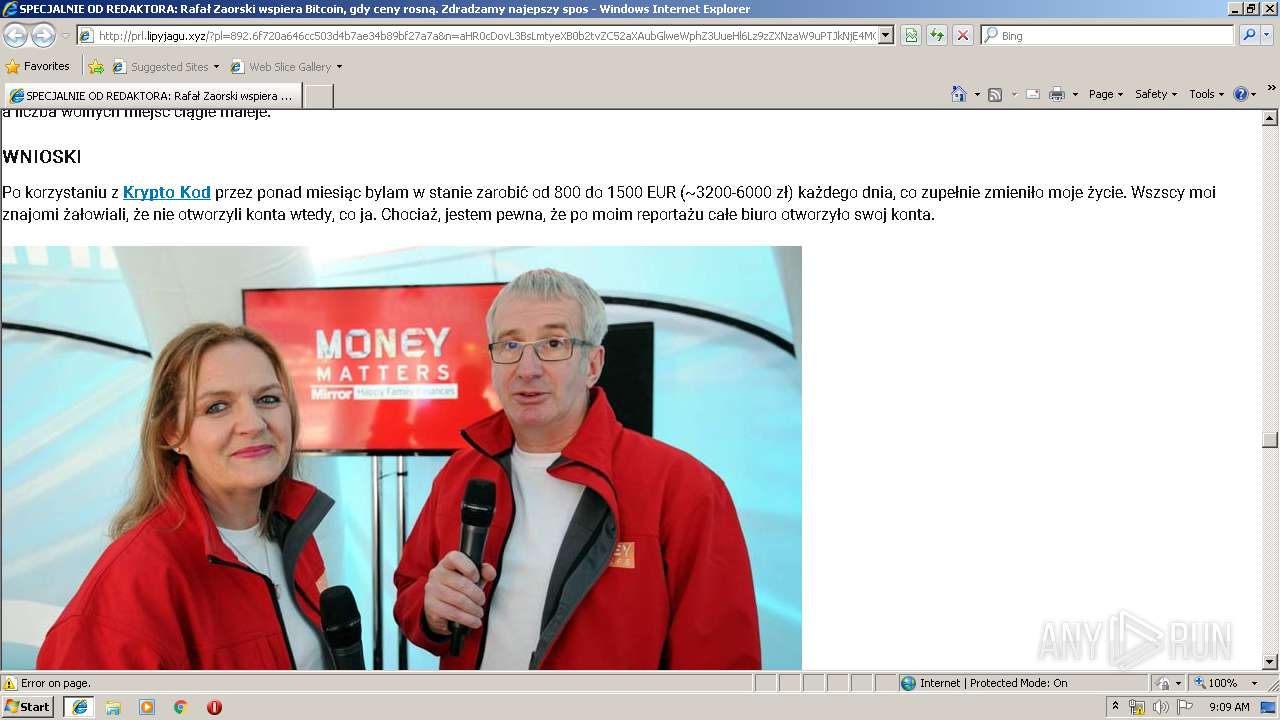Click inside the address URL field

tap(486, 35)
